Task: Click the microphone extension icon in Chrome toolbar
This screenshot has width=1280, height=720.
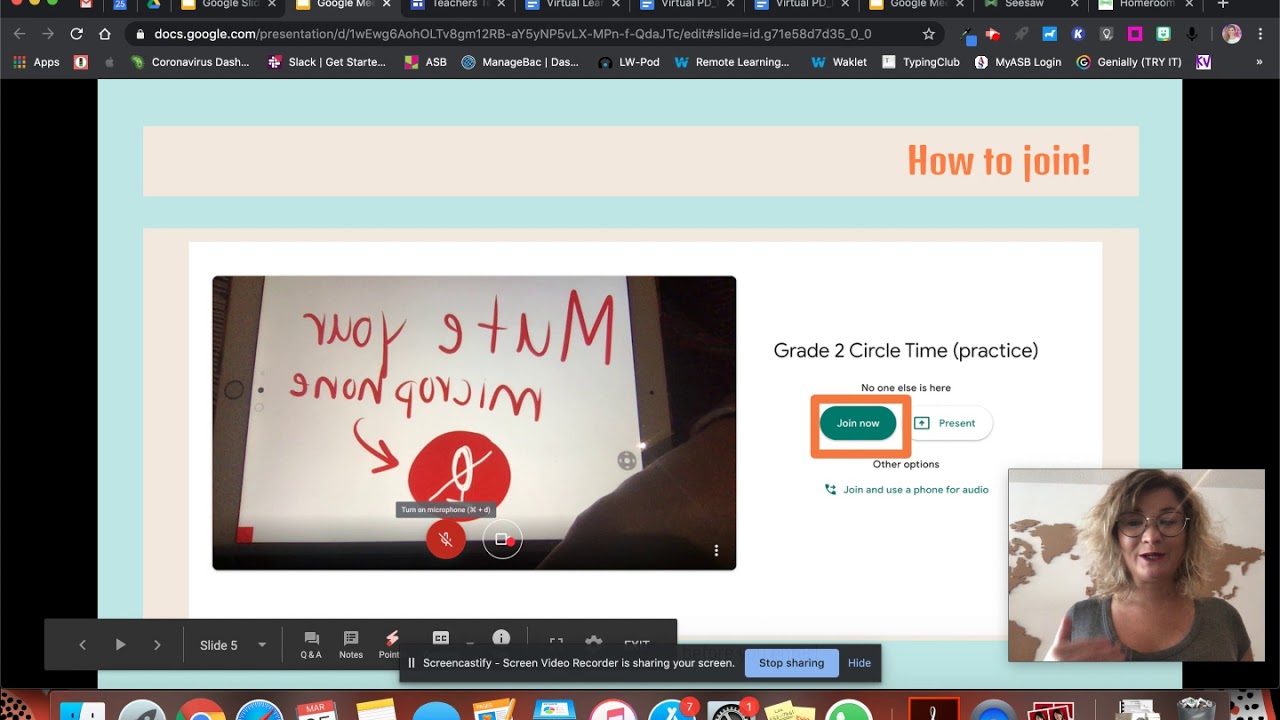Action: [x=1192, y=34]
